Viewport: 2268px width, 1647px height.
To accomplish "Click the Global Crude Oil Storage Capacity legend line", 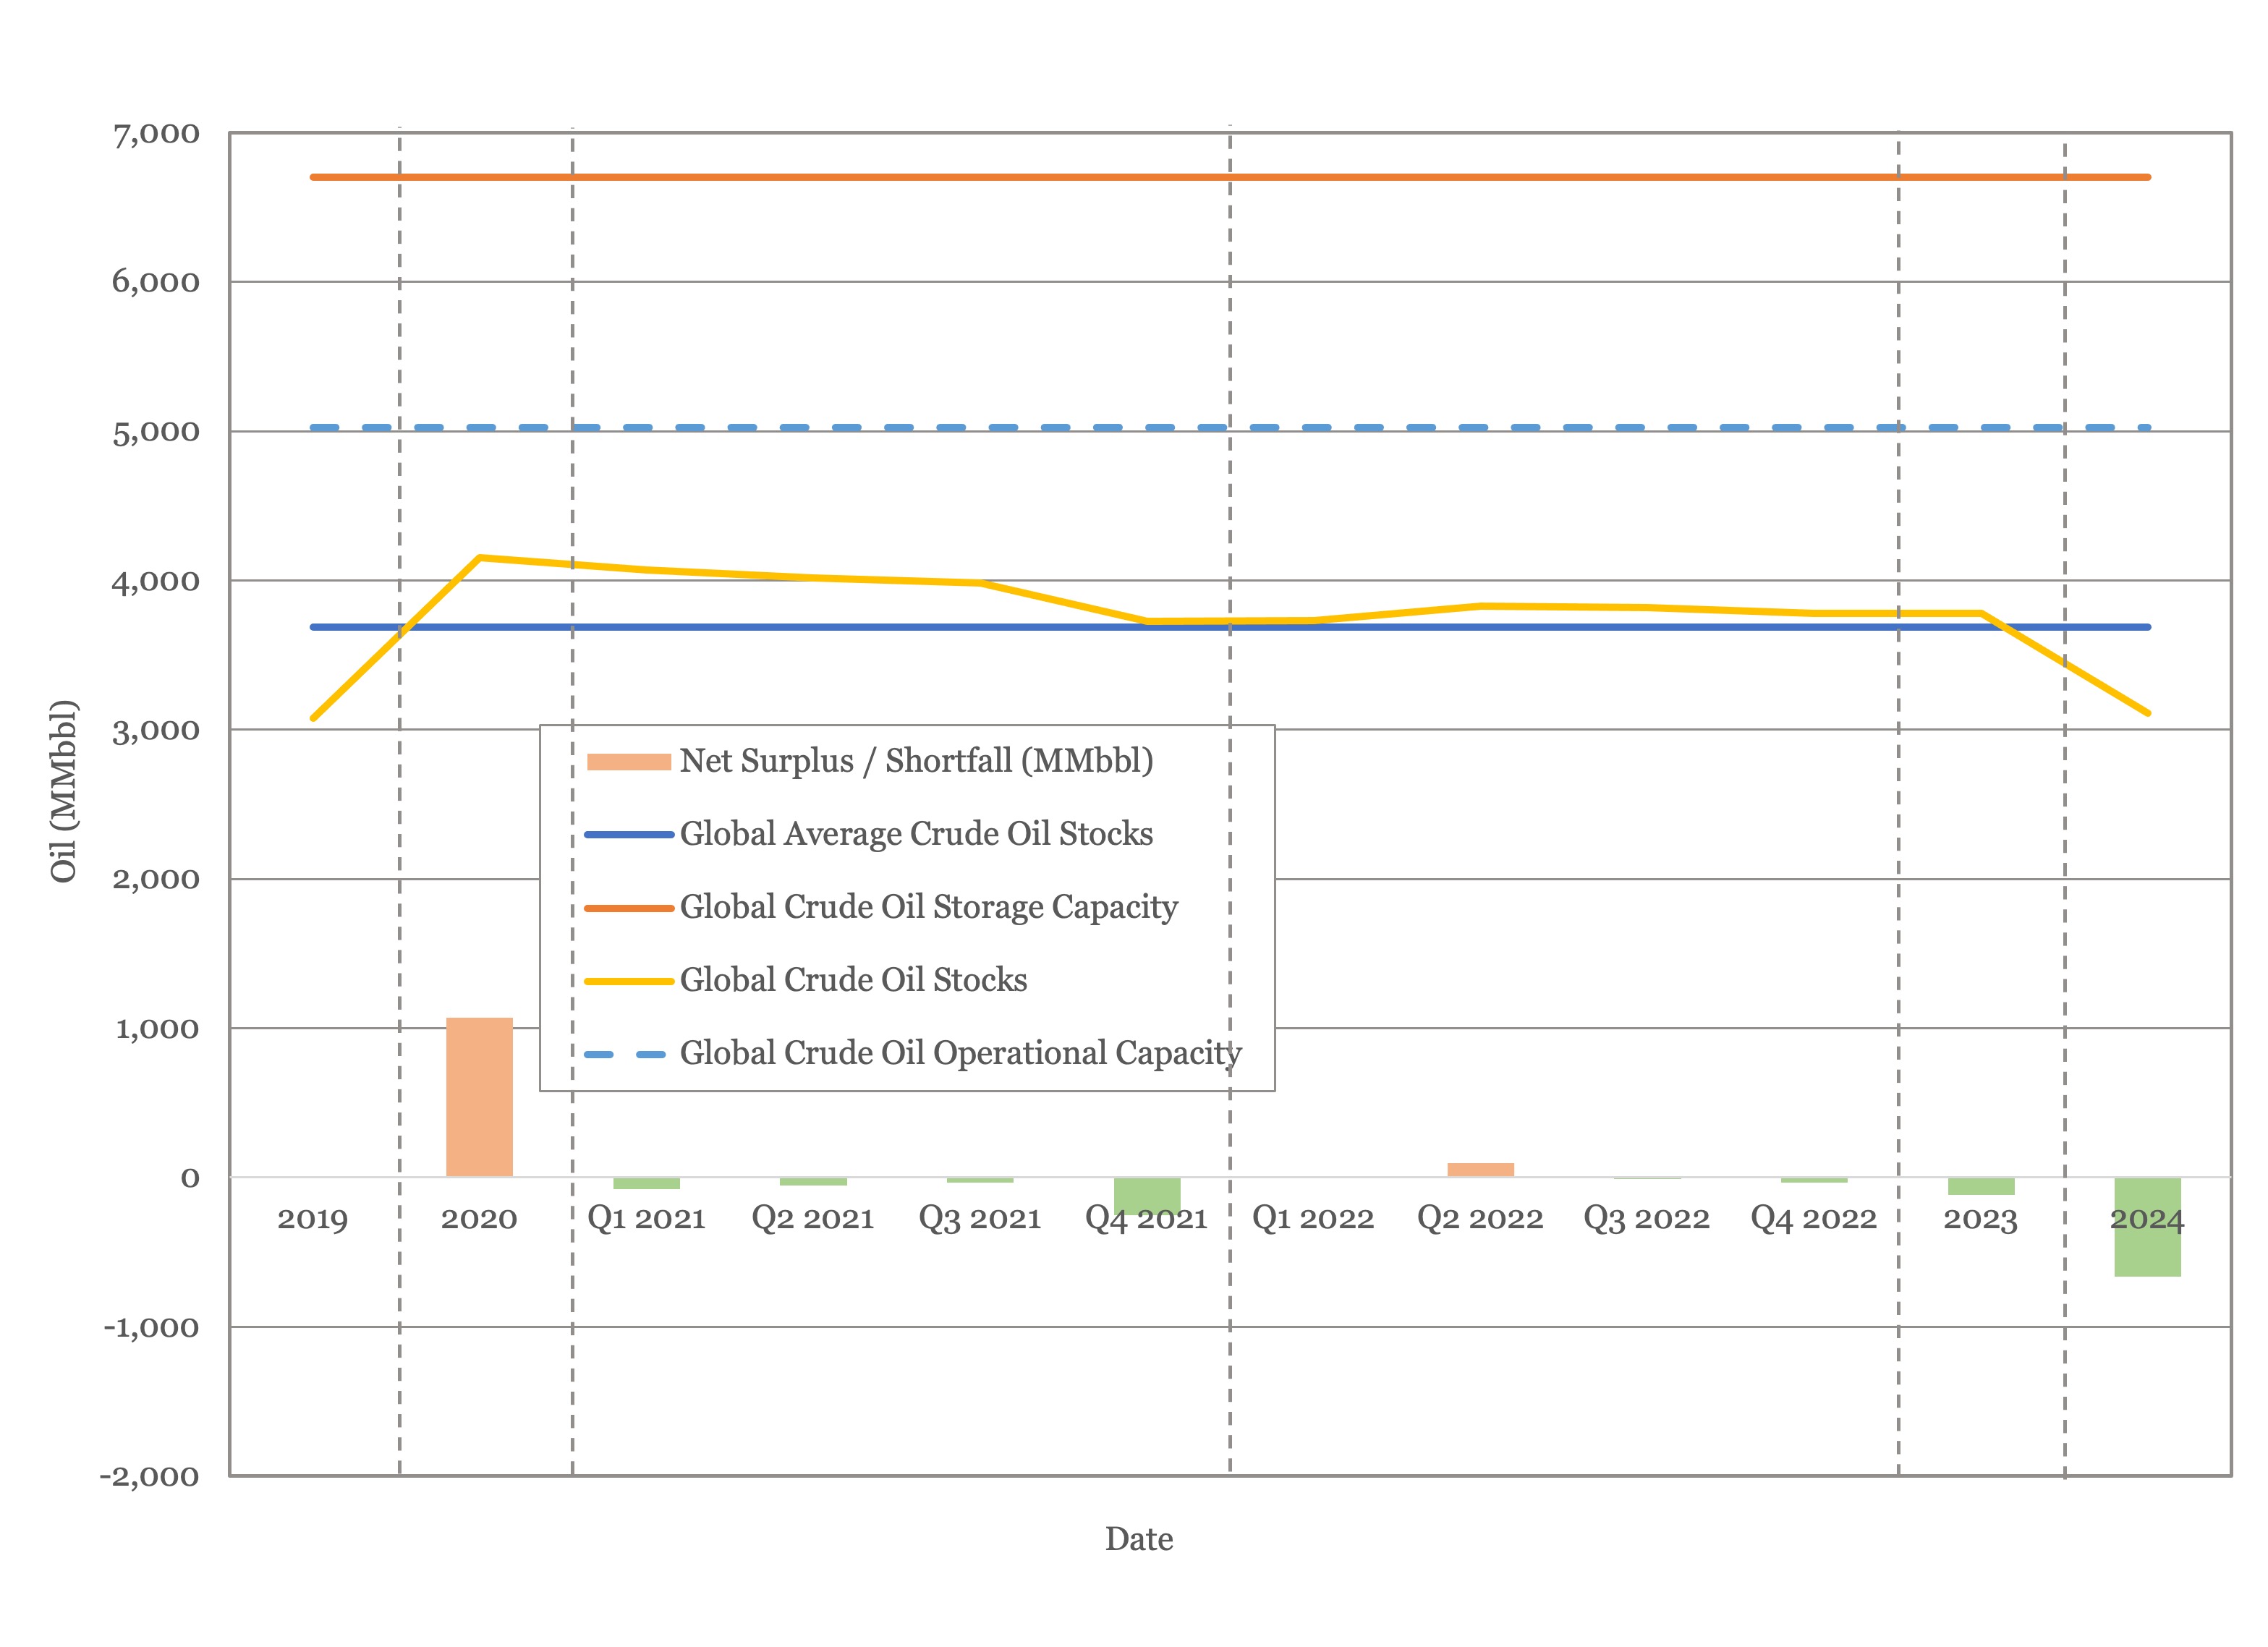I will tap(628, 908).
